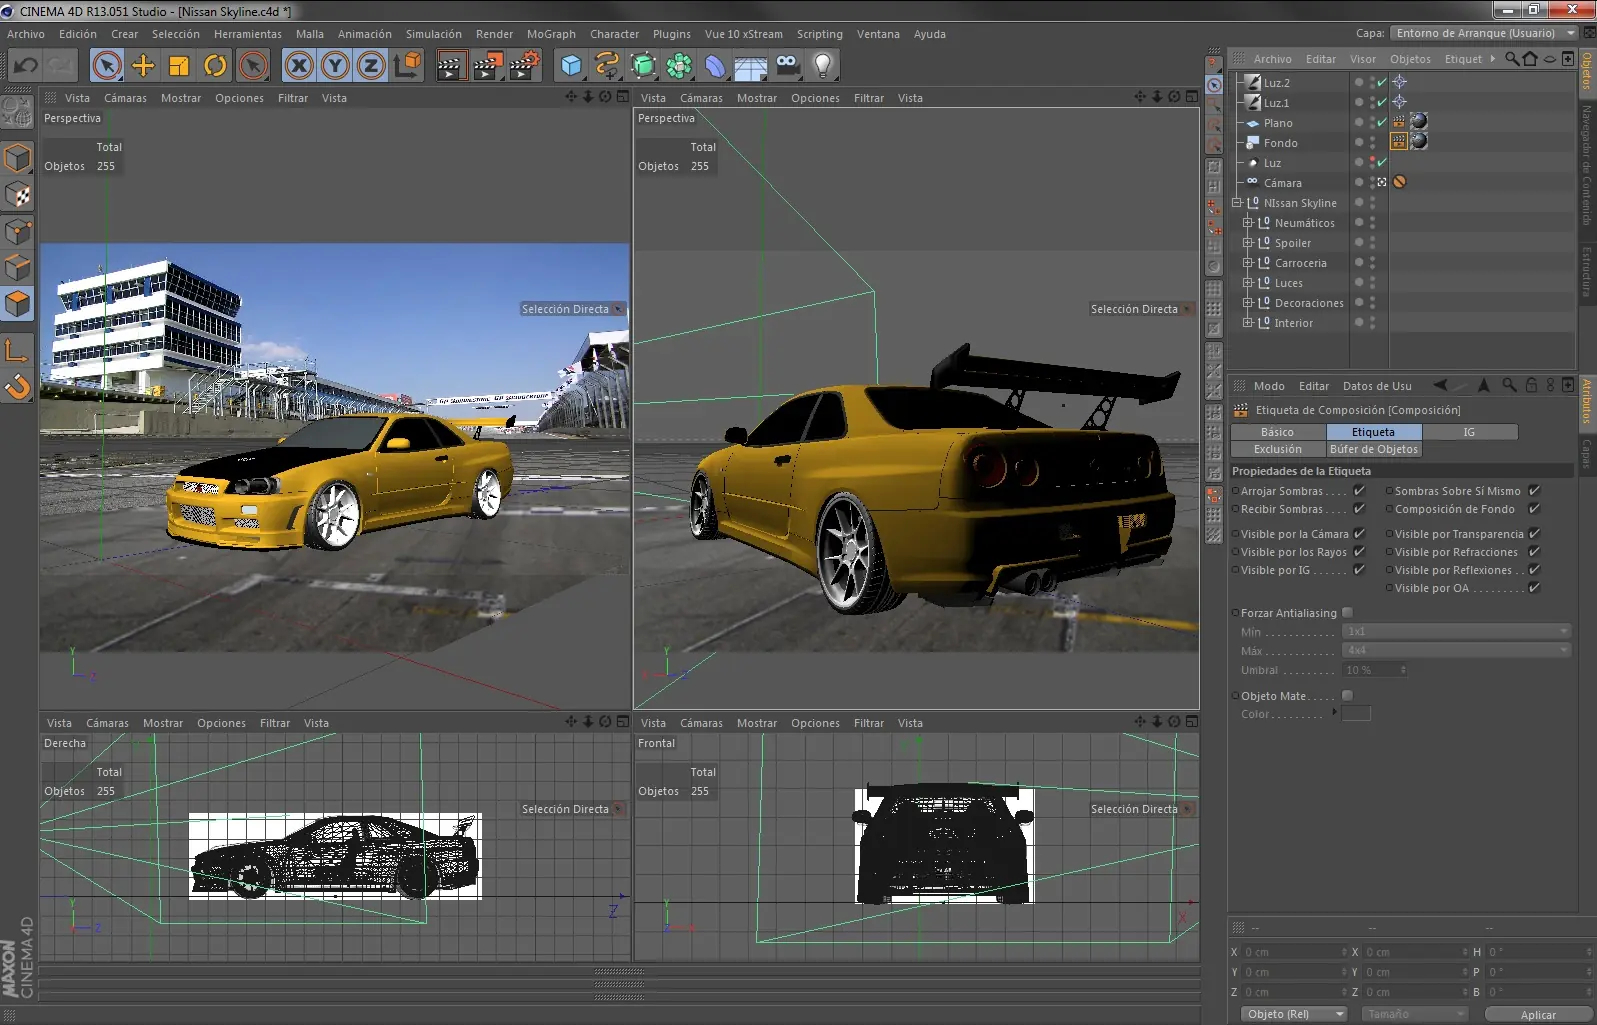Screen dimensions: 1597x1025
Task: Select the Move tool
Action: pos(144,66)
